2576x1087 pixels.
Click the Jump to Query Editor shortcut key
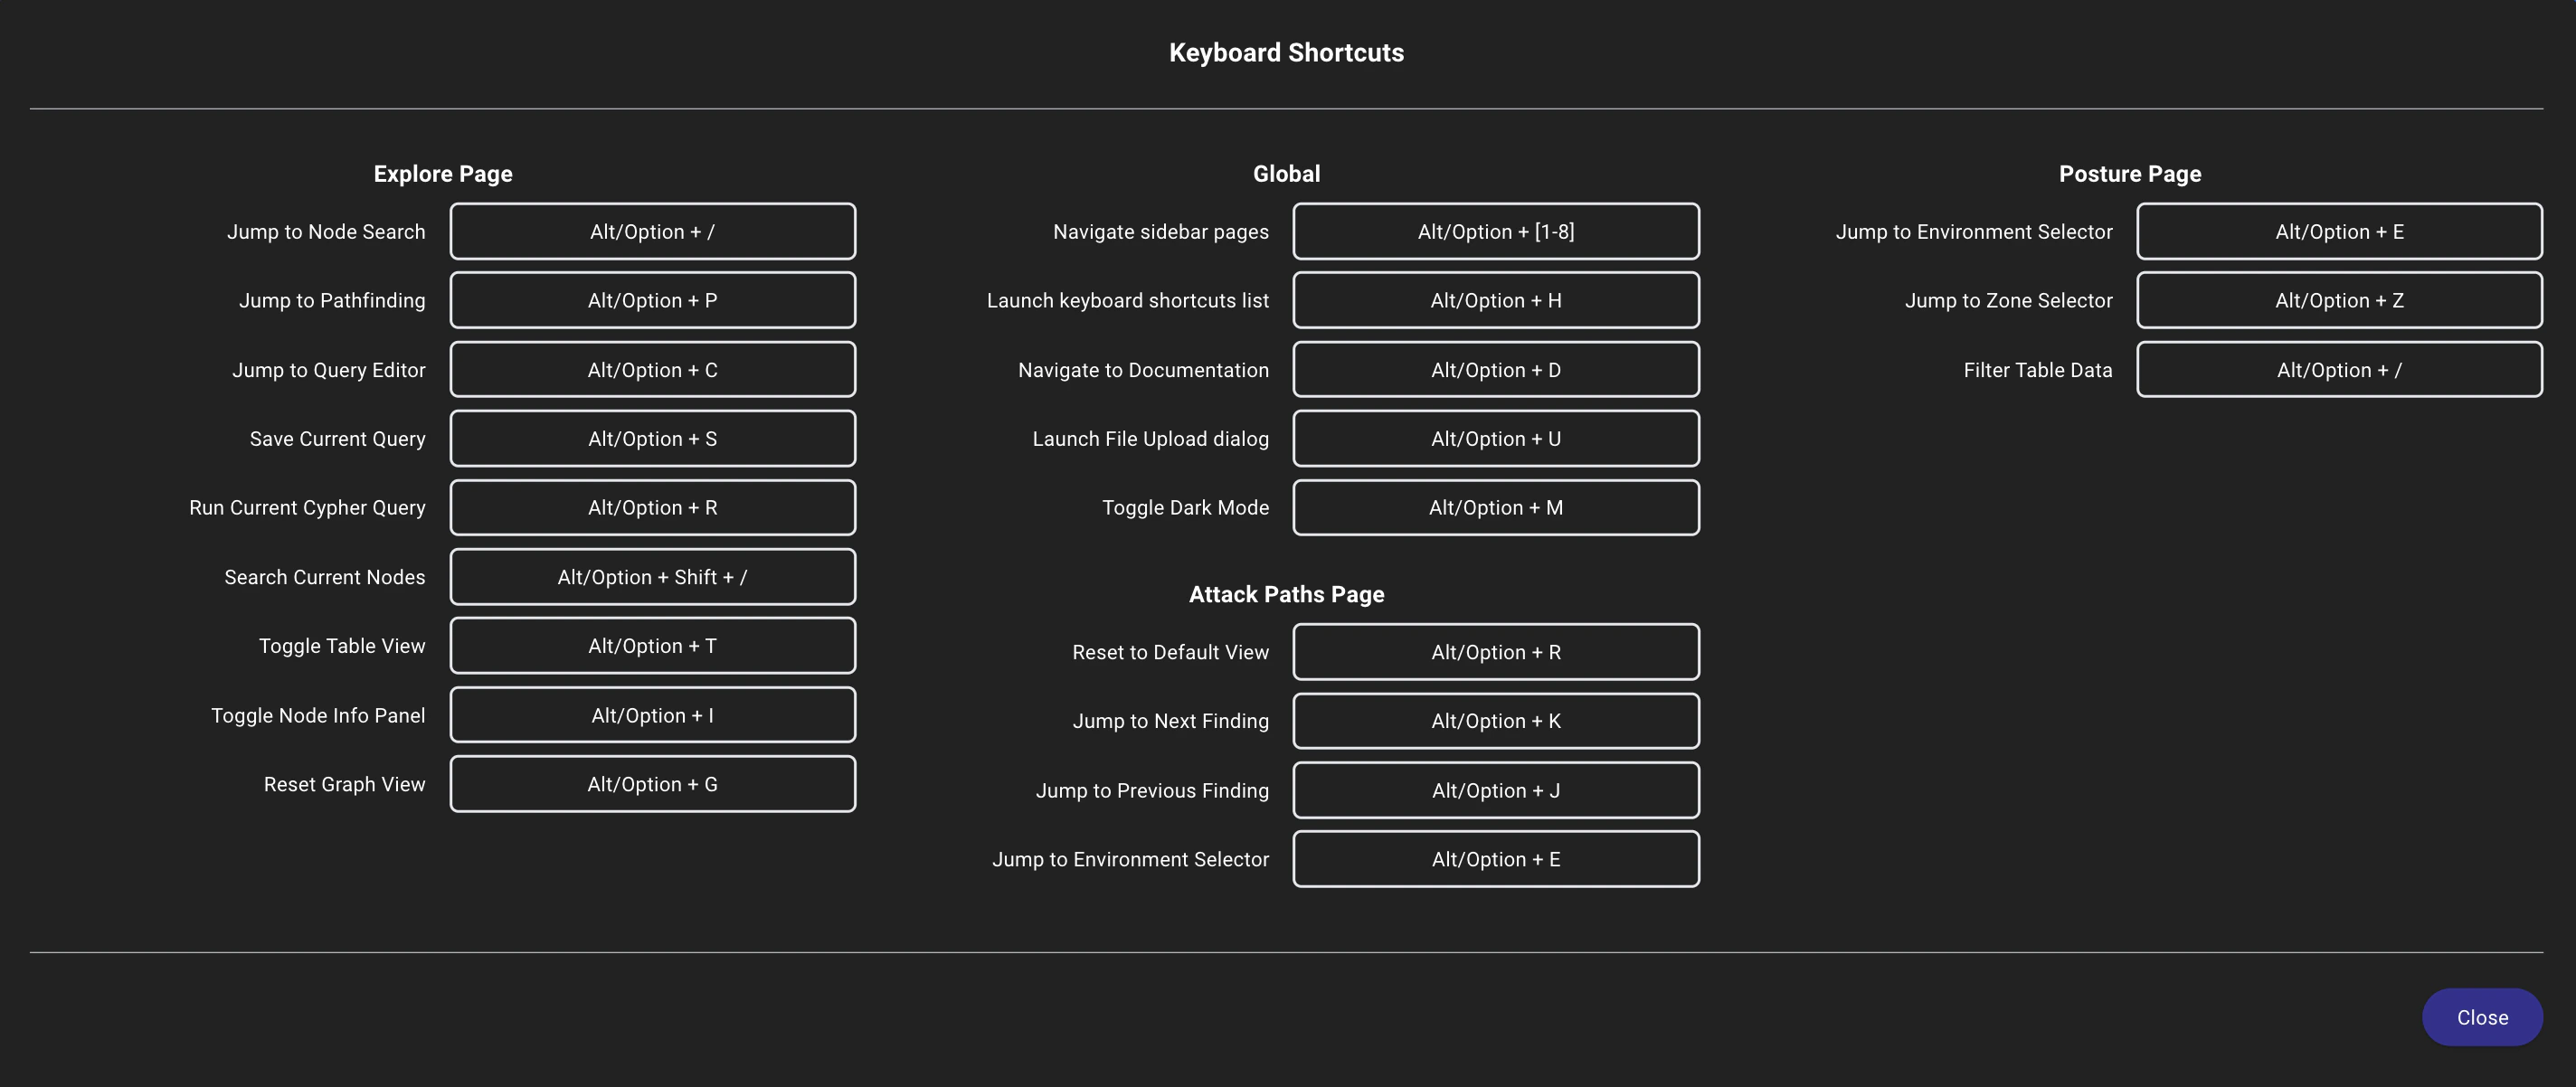point(652,369)
